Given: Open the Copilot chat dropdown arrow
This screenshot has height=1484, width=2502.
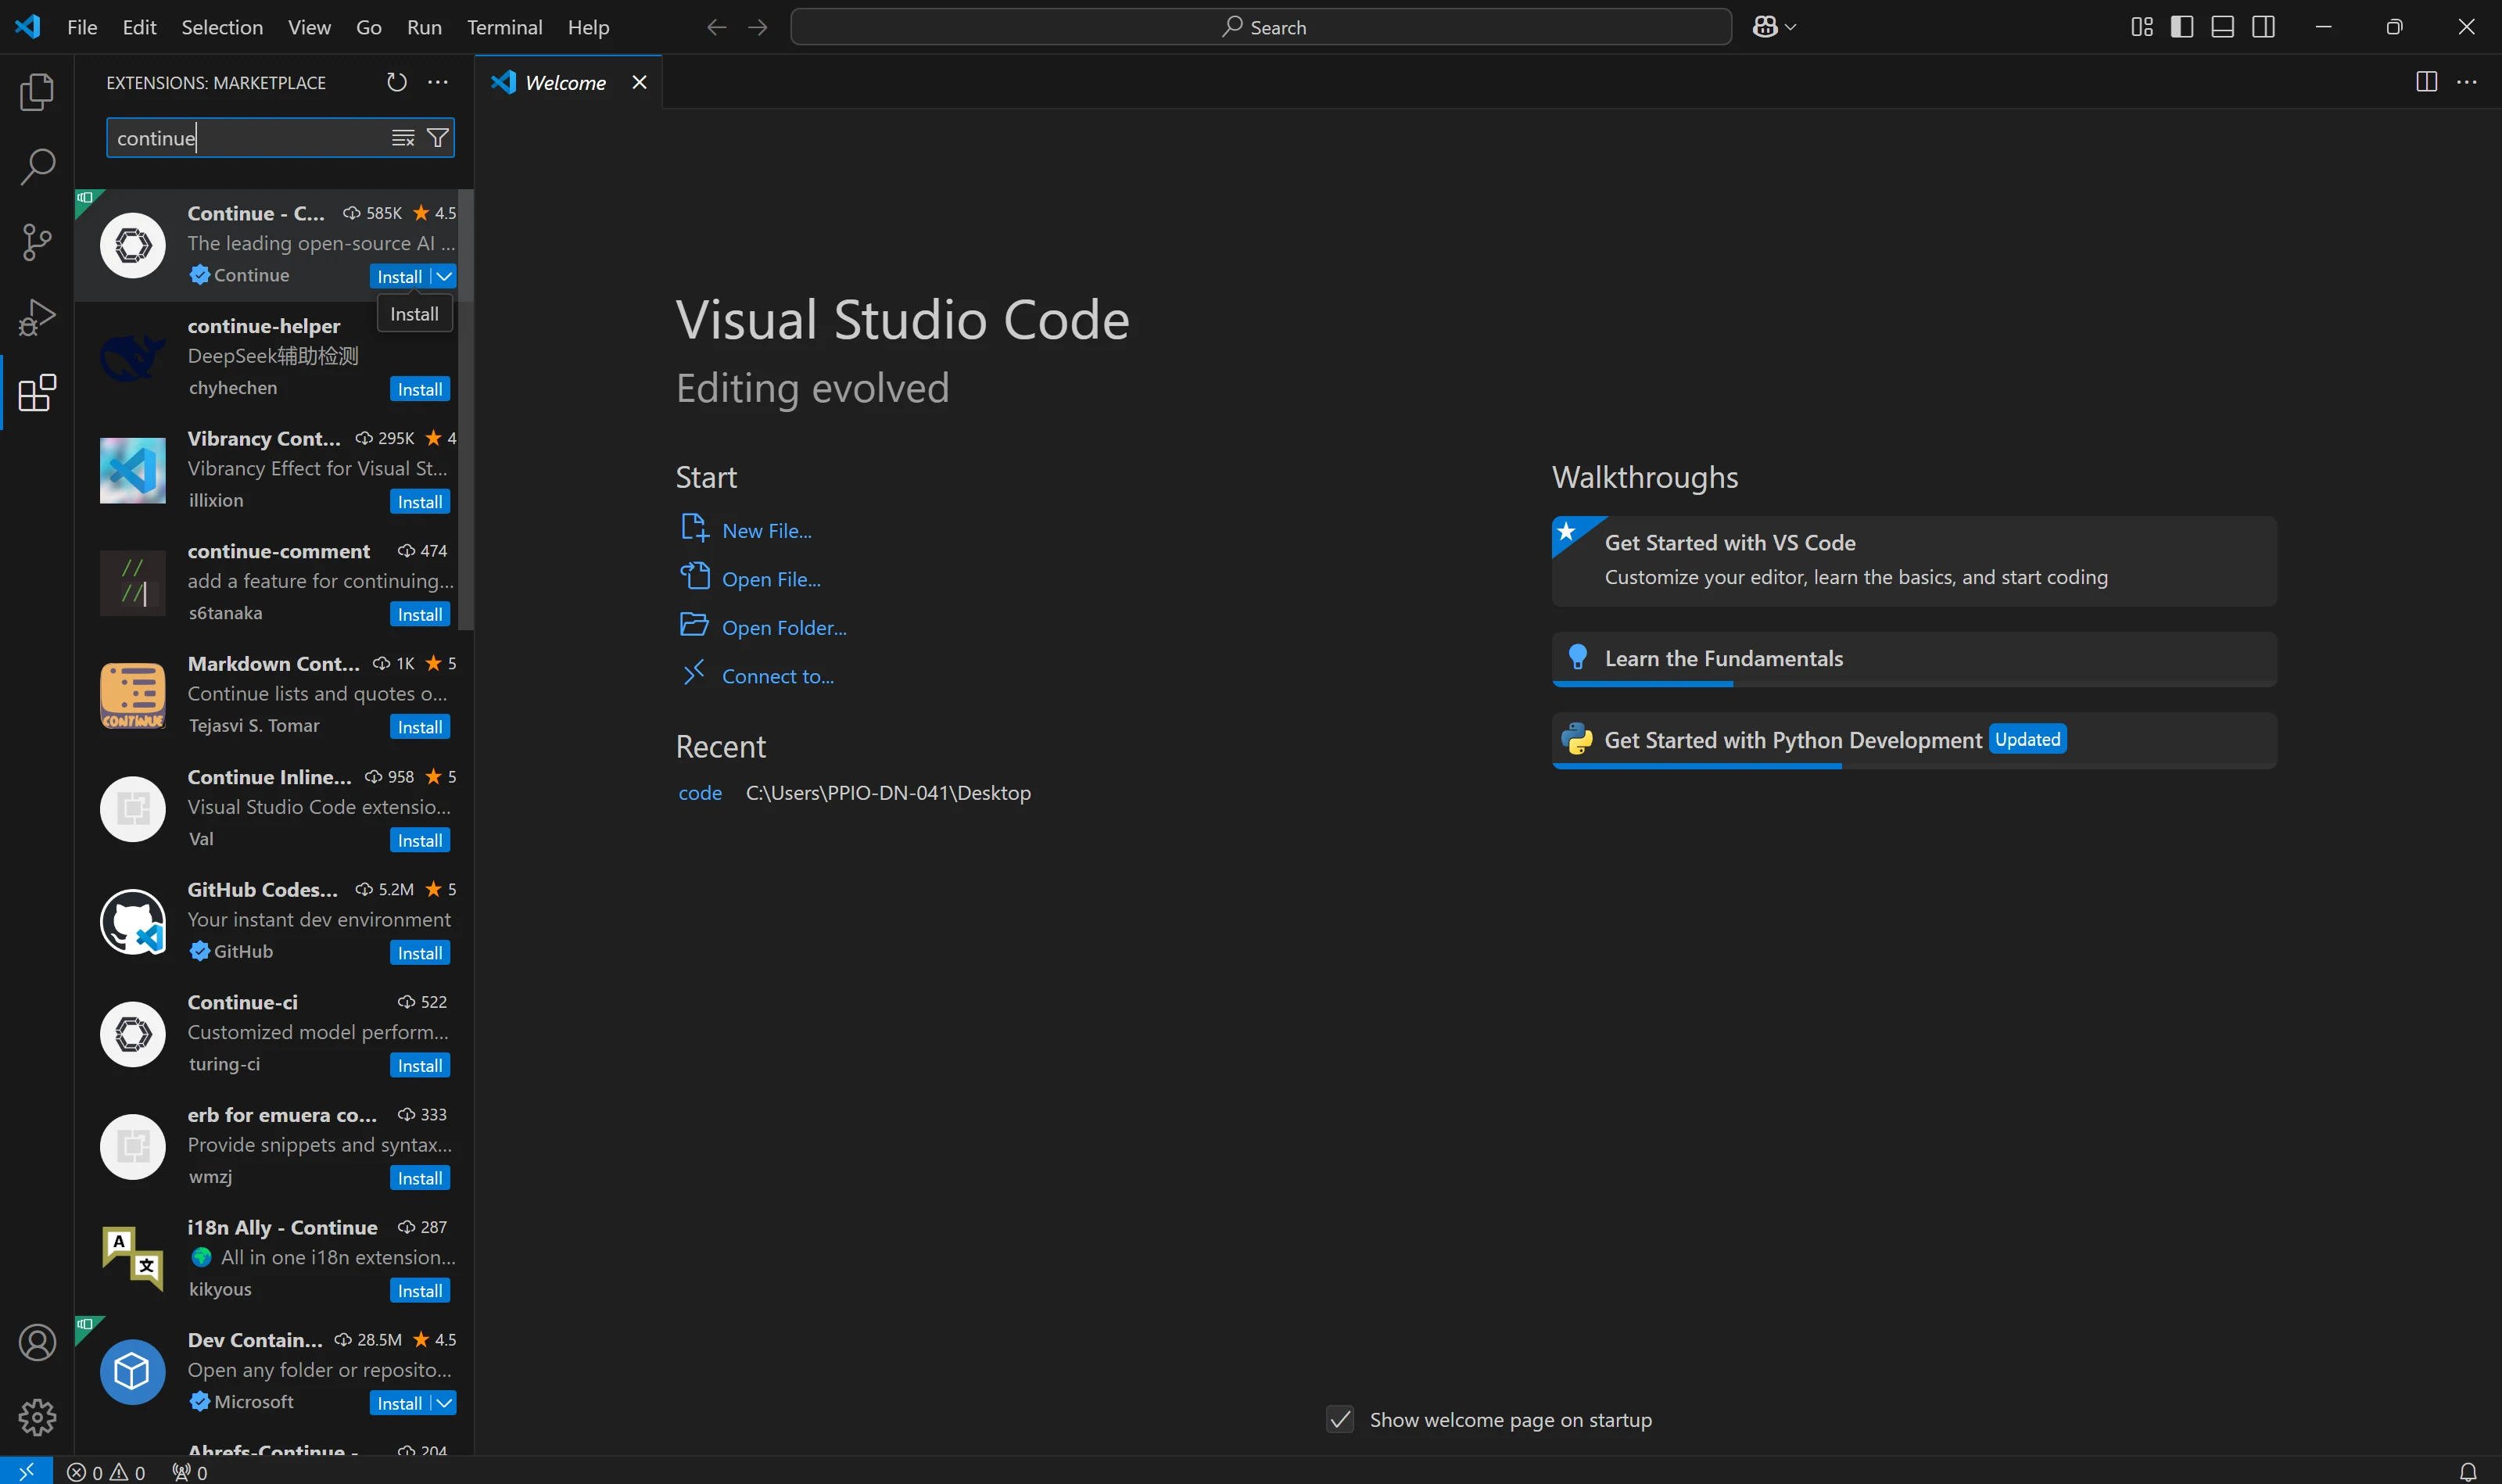Looking at the screenshot, I should point(1791,27).
